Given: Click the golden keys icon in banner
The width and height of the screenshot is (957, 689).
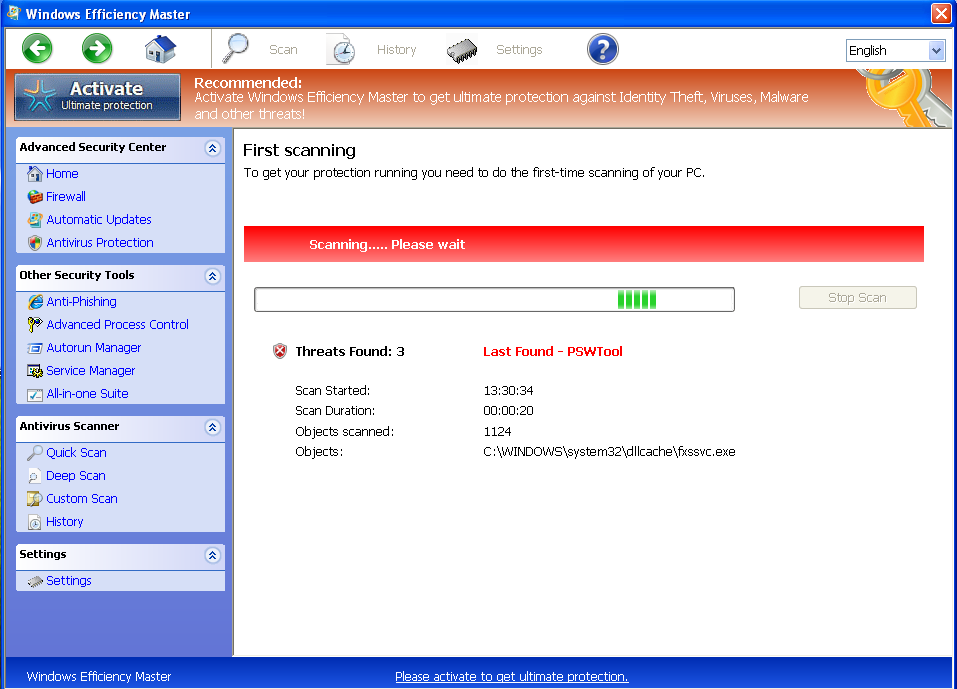Looking at the screenshot, I should pyautogui.click(x=905, y=98).
